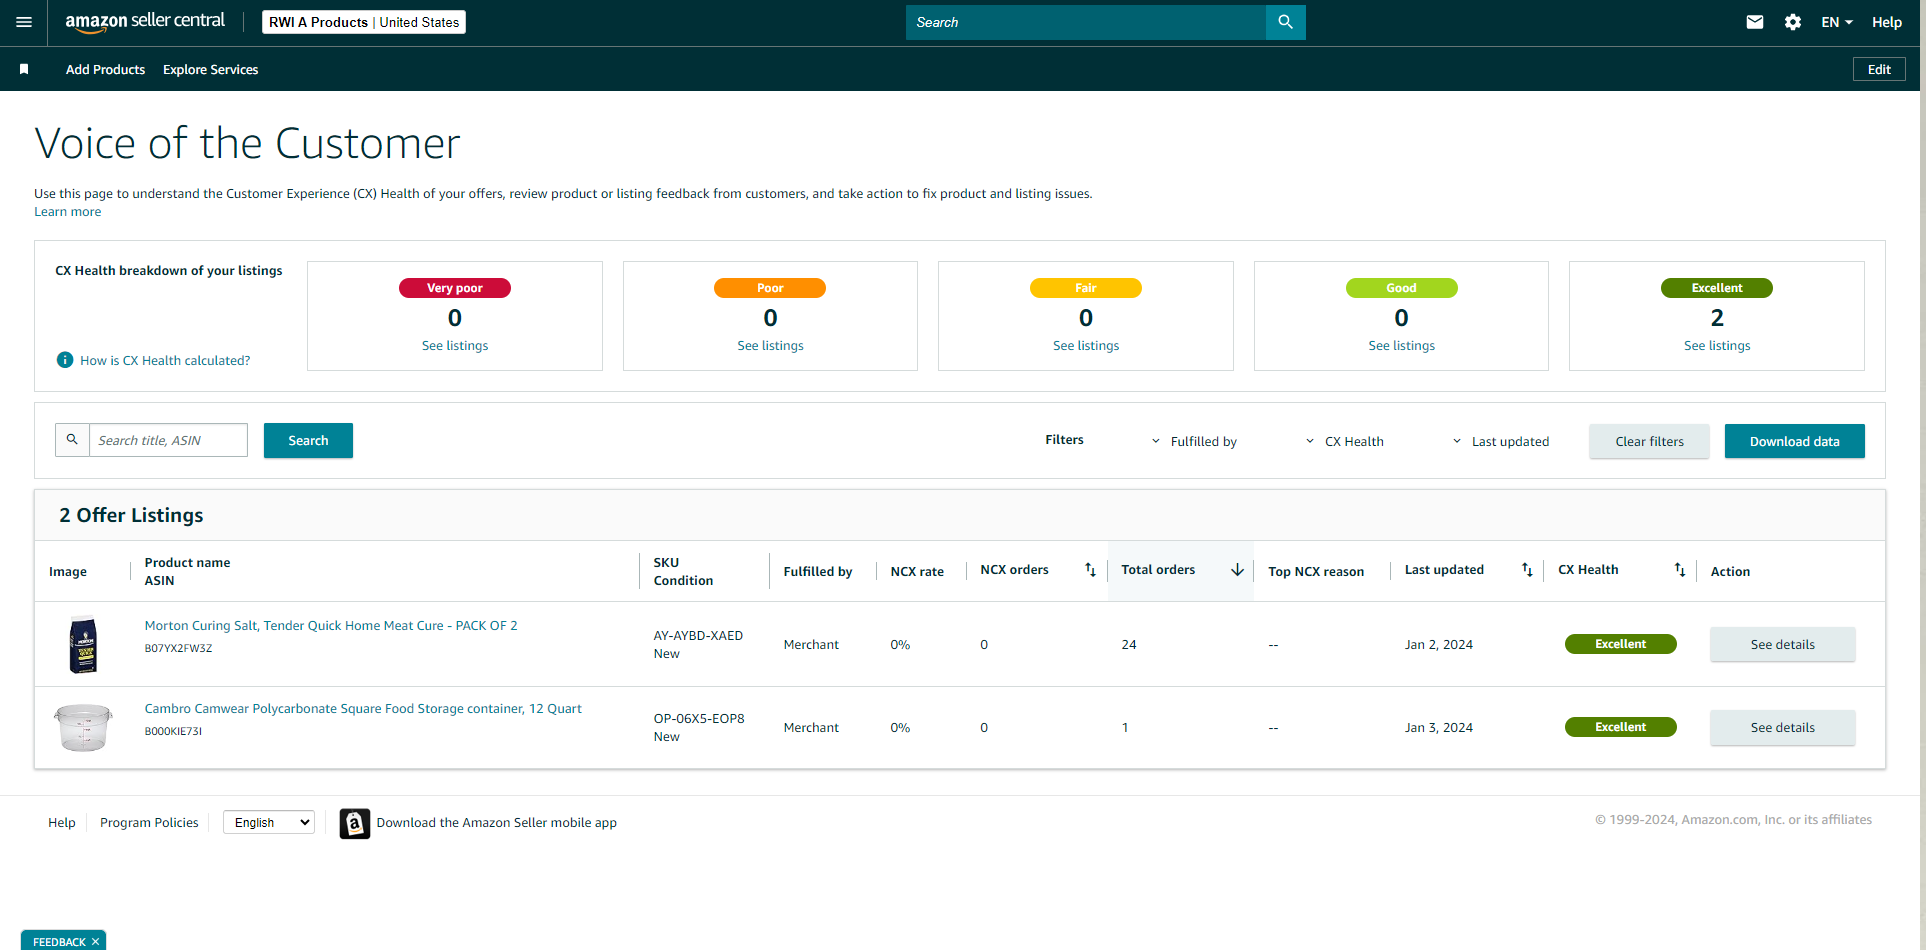The height and width of the screenshot is (950, 1926).
Task: Click ASIN text B07YX2FW3Z
Action: [178, 648]
